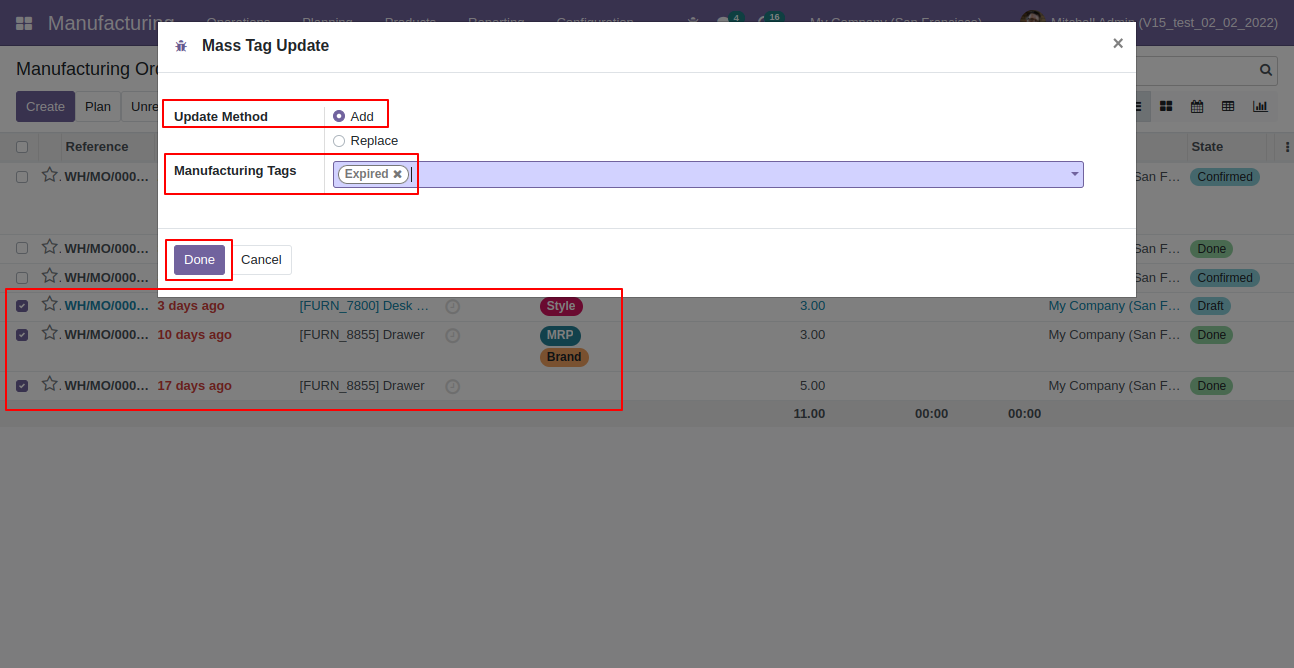
Task: Open the apps grid menu icon
Action: click(24, 22)
